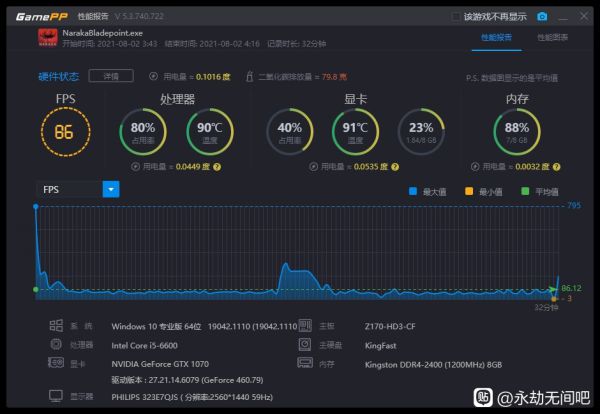Click the PHILIPS 323E7QJS monitor text
The image size is (600, 414).
point(192,397)
